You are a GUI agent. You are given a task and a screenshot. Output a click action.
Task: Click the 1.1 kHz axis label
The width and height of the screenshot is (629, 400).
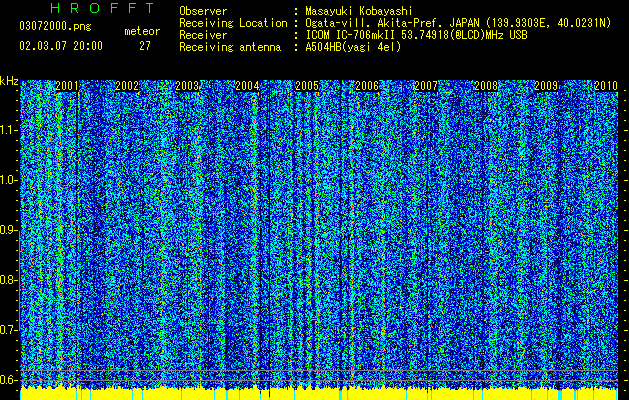click(8, 130)
